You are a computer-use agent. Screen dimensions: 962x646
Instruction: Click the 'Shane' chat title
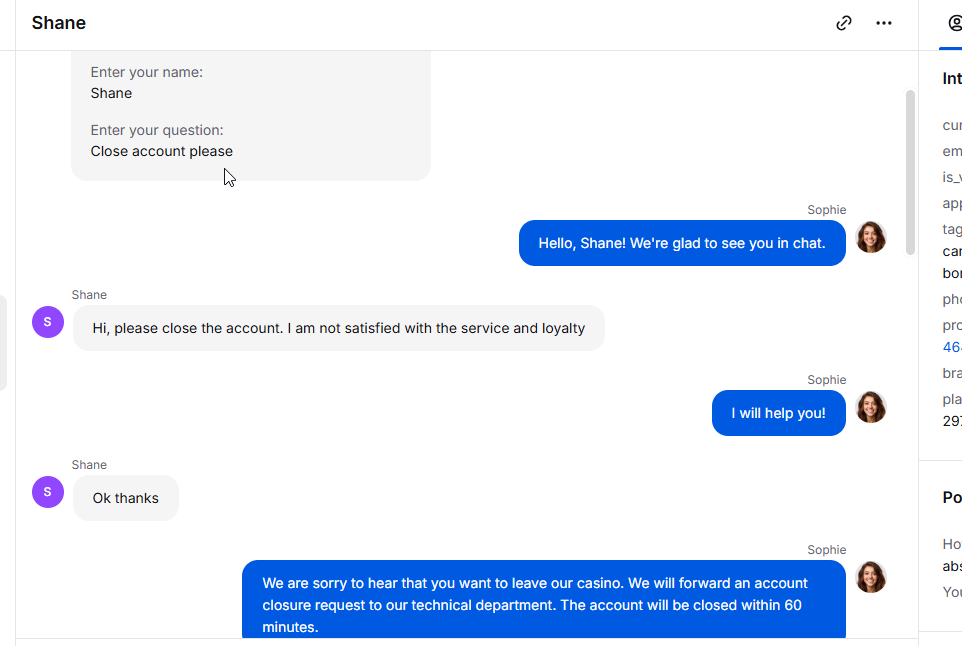pos(59,23)
